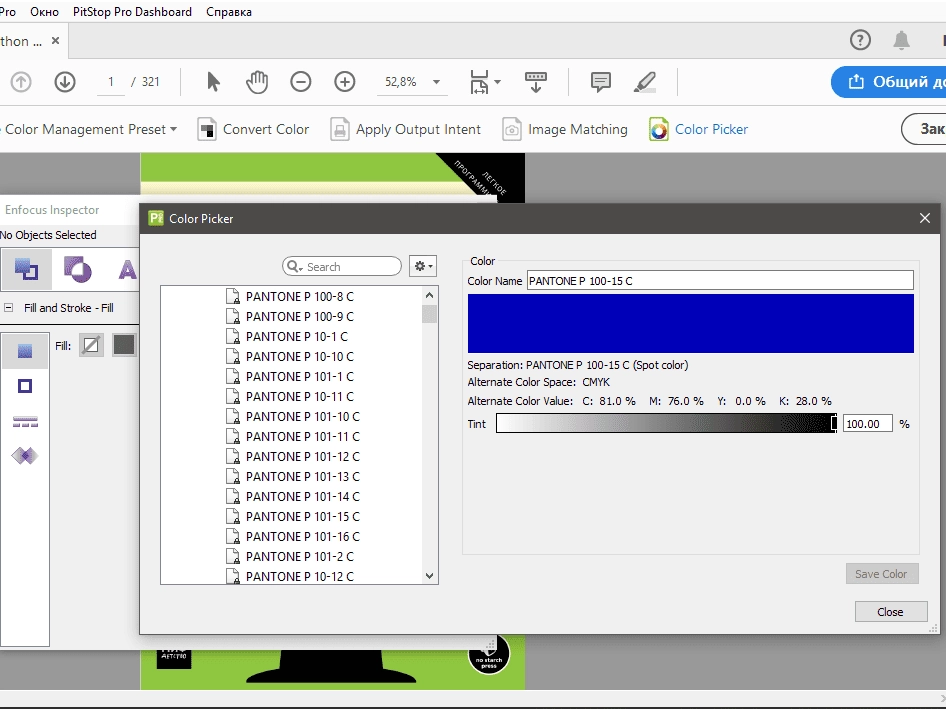The width and height of the screenshot is (946, 710).
Task: Click page number field
Action: tap(111, 82)
